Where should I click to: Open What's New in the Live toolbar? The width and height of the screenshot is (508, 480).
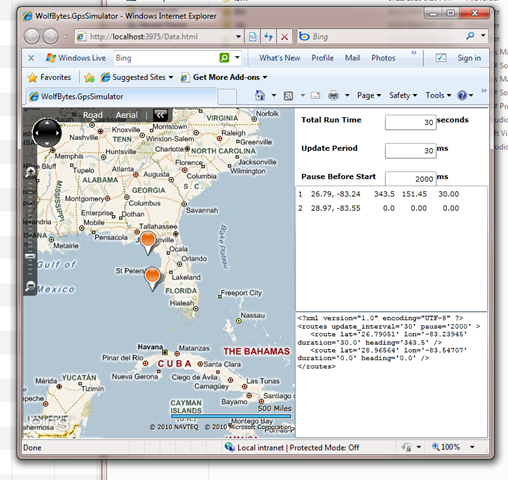[x=280, y=58]
